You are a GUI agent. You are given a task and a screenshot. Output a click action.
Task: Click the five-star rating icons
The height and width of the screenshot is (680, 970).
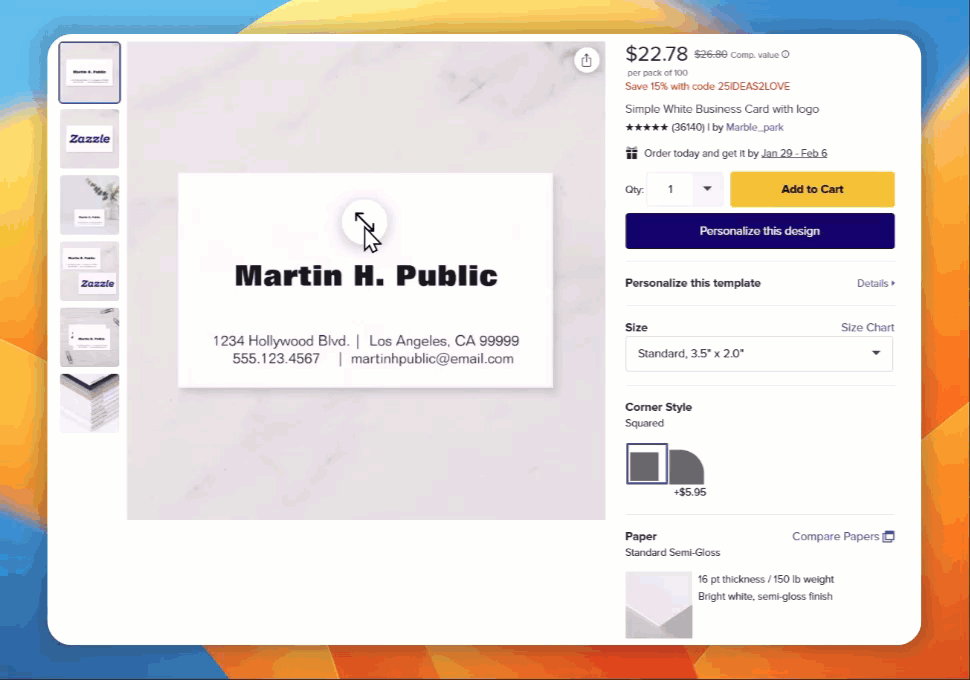click(x=645, y=127)
